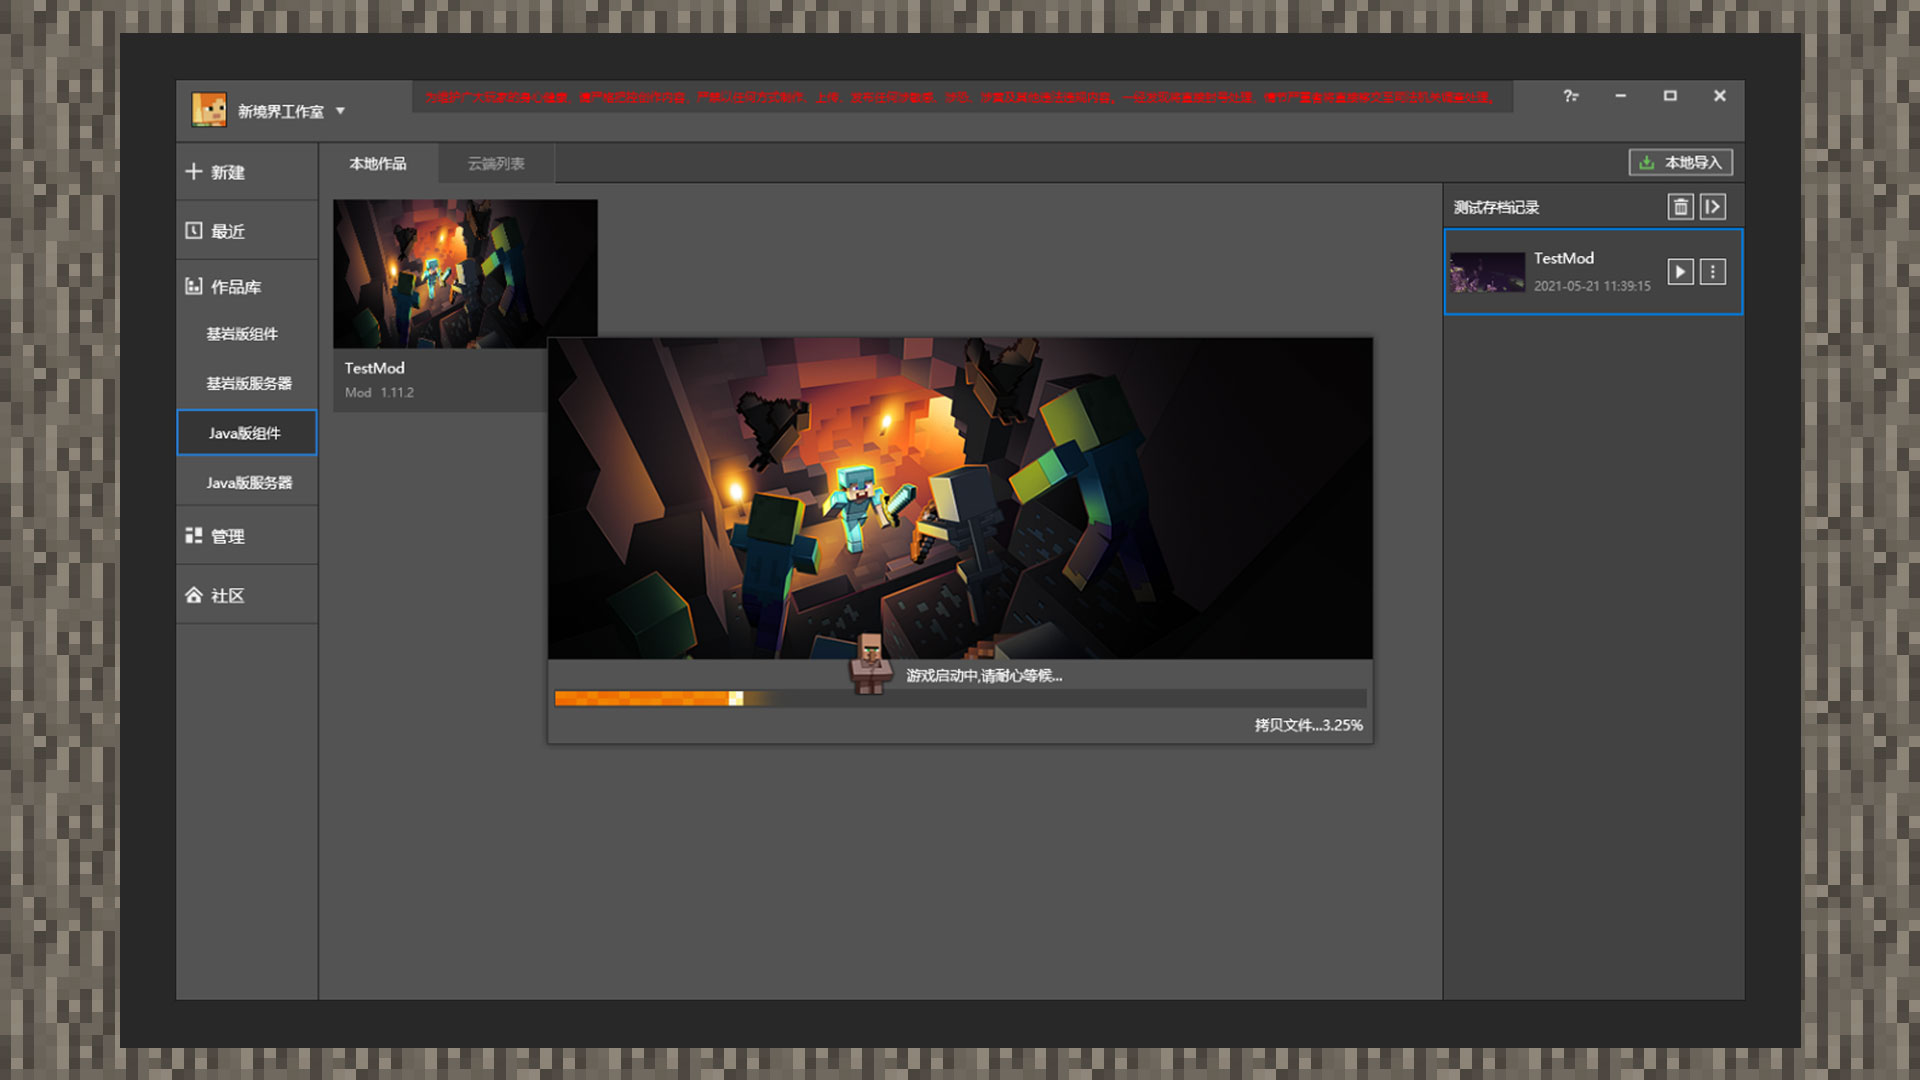Select 基岩版服务器 in sidebar
This screenshot has height=1080, width=1920.
247,383
